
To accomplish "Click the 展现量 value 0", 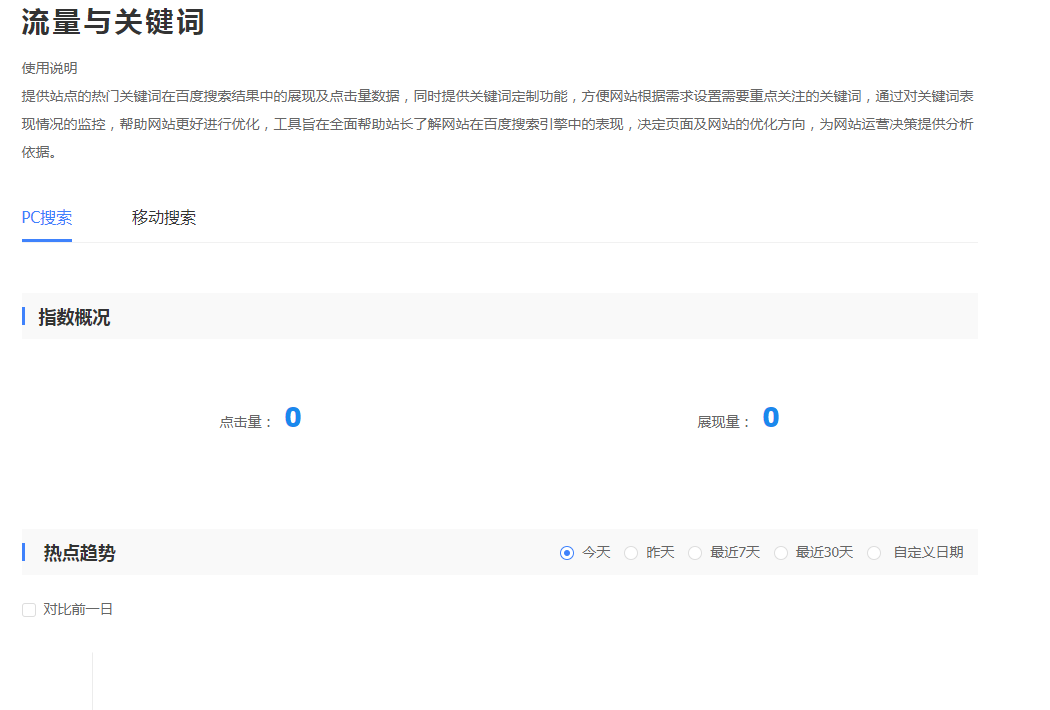I will pos(771,417).
